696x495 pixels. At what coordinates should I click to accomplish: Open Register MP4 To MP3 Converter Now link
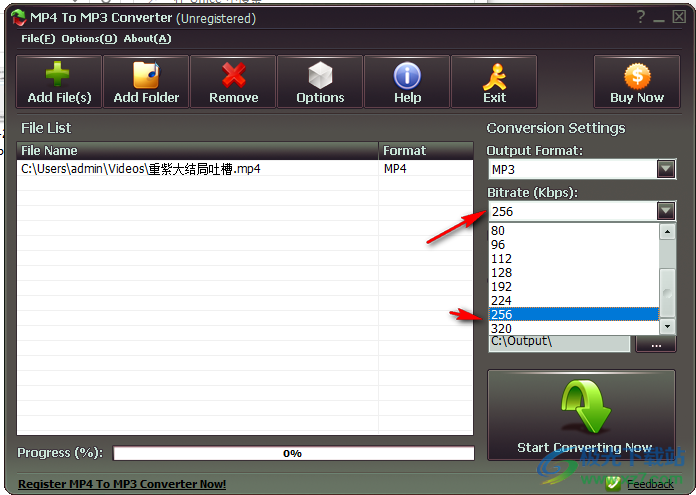pos(122,484)
